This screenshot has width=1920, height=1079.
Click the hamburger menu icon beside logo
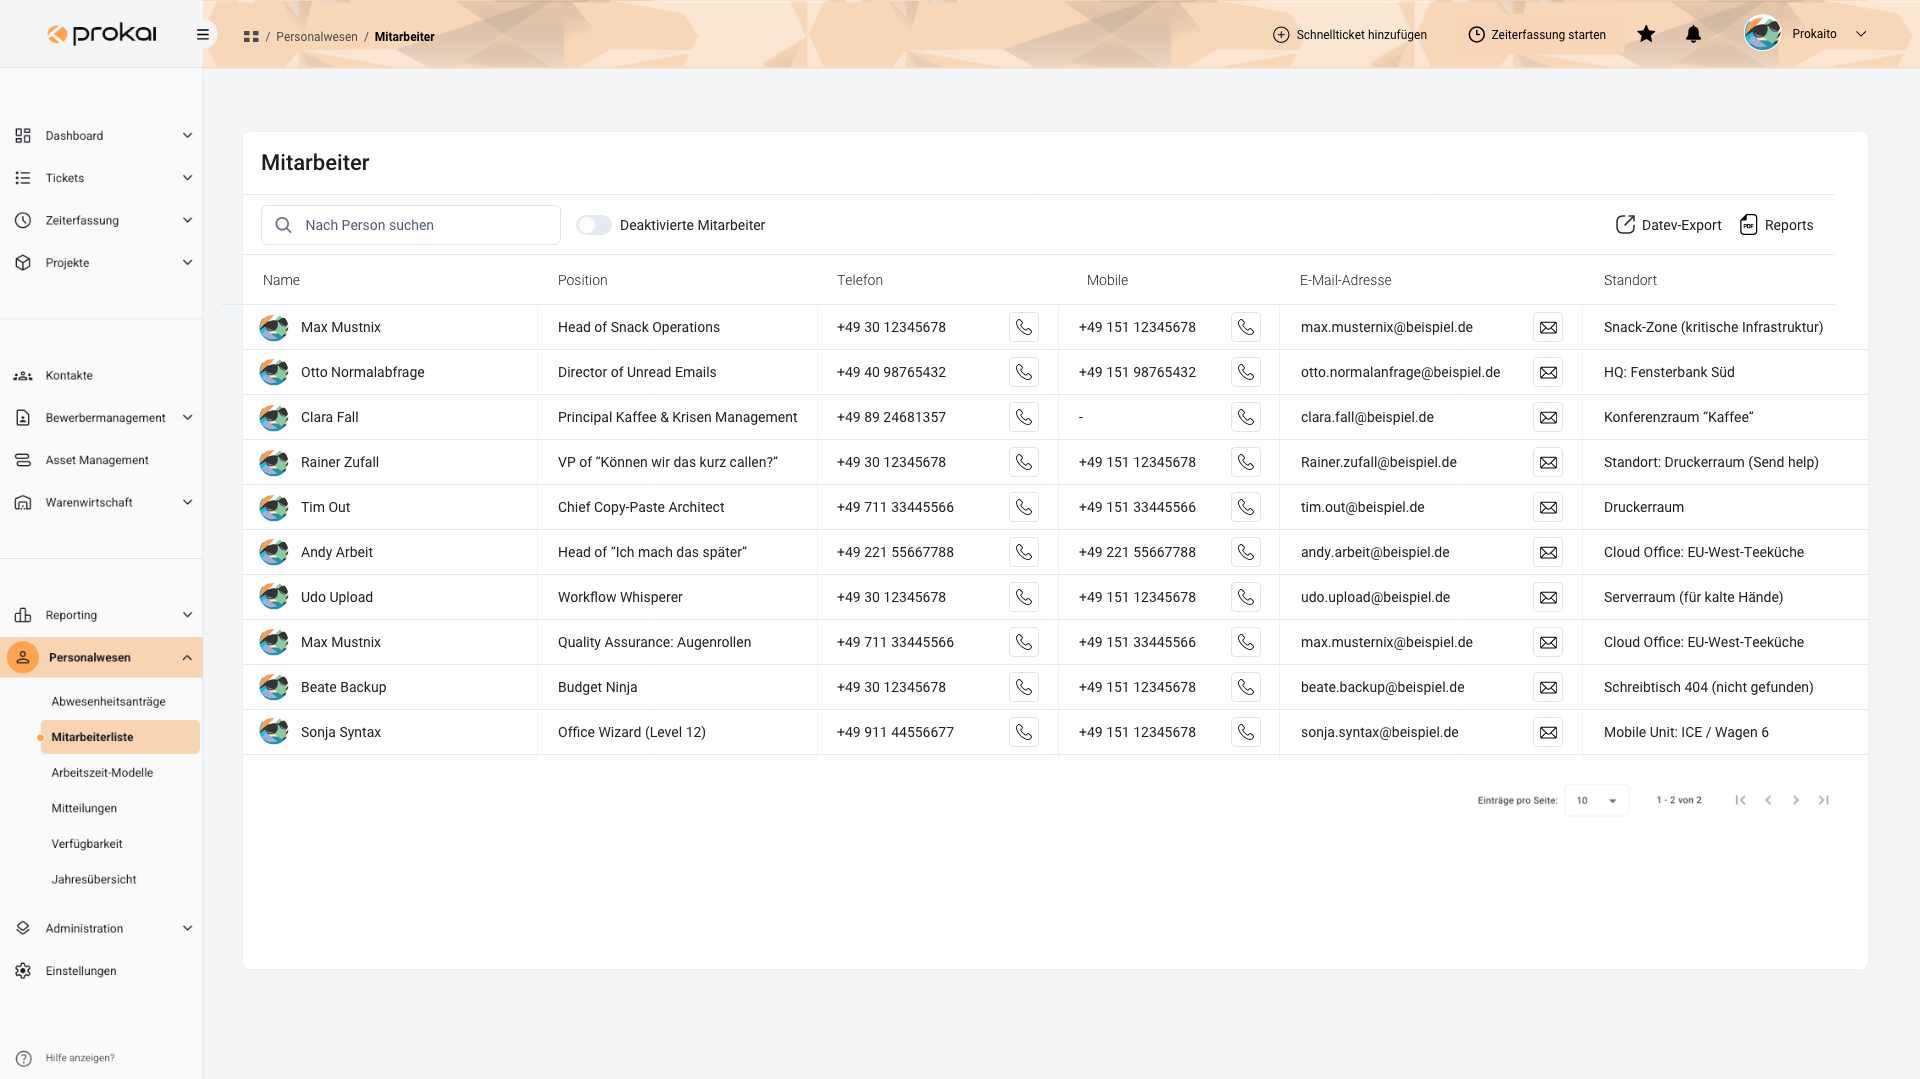(203, 34)
